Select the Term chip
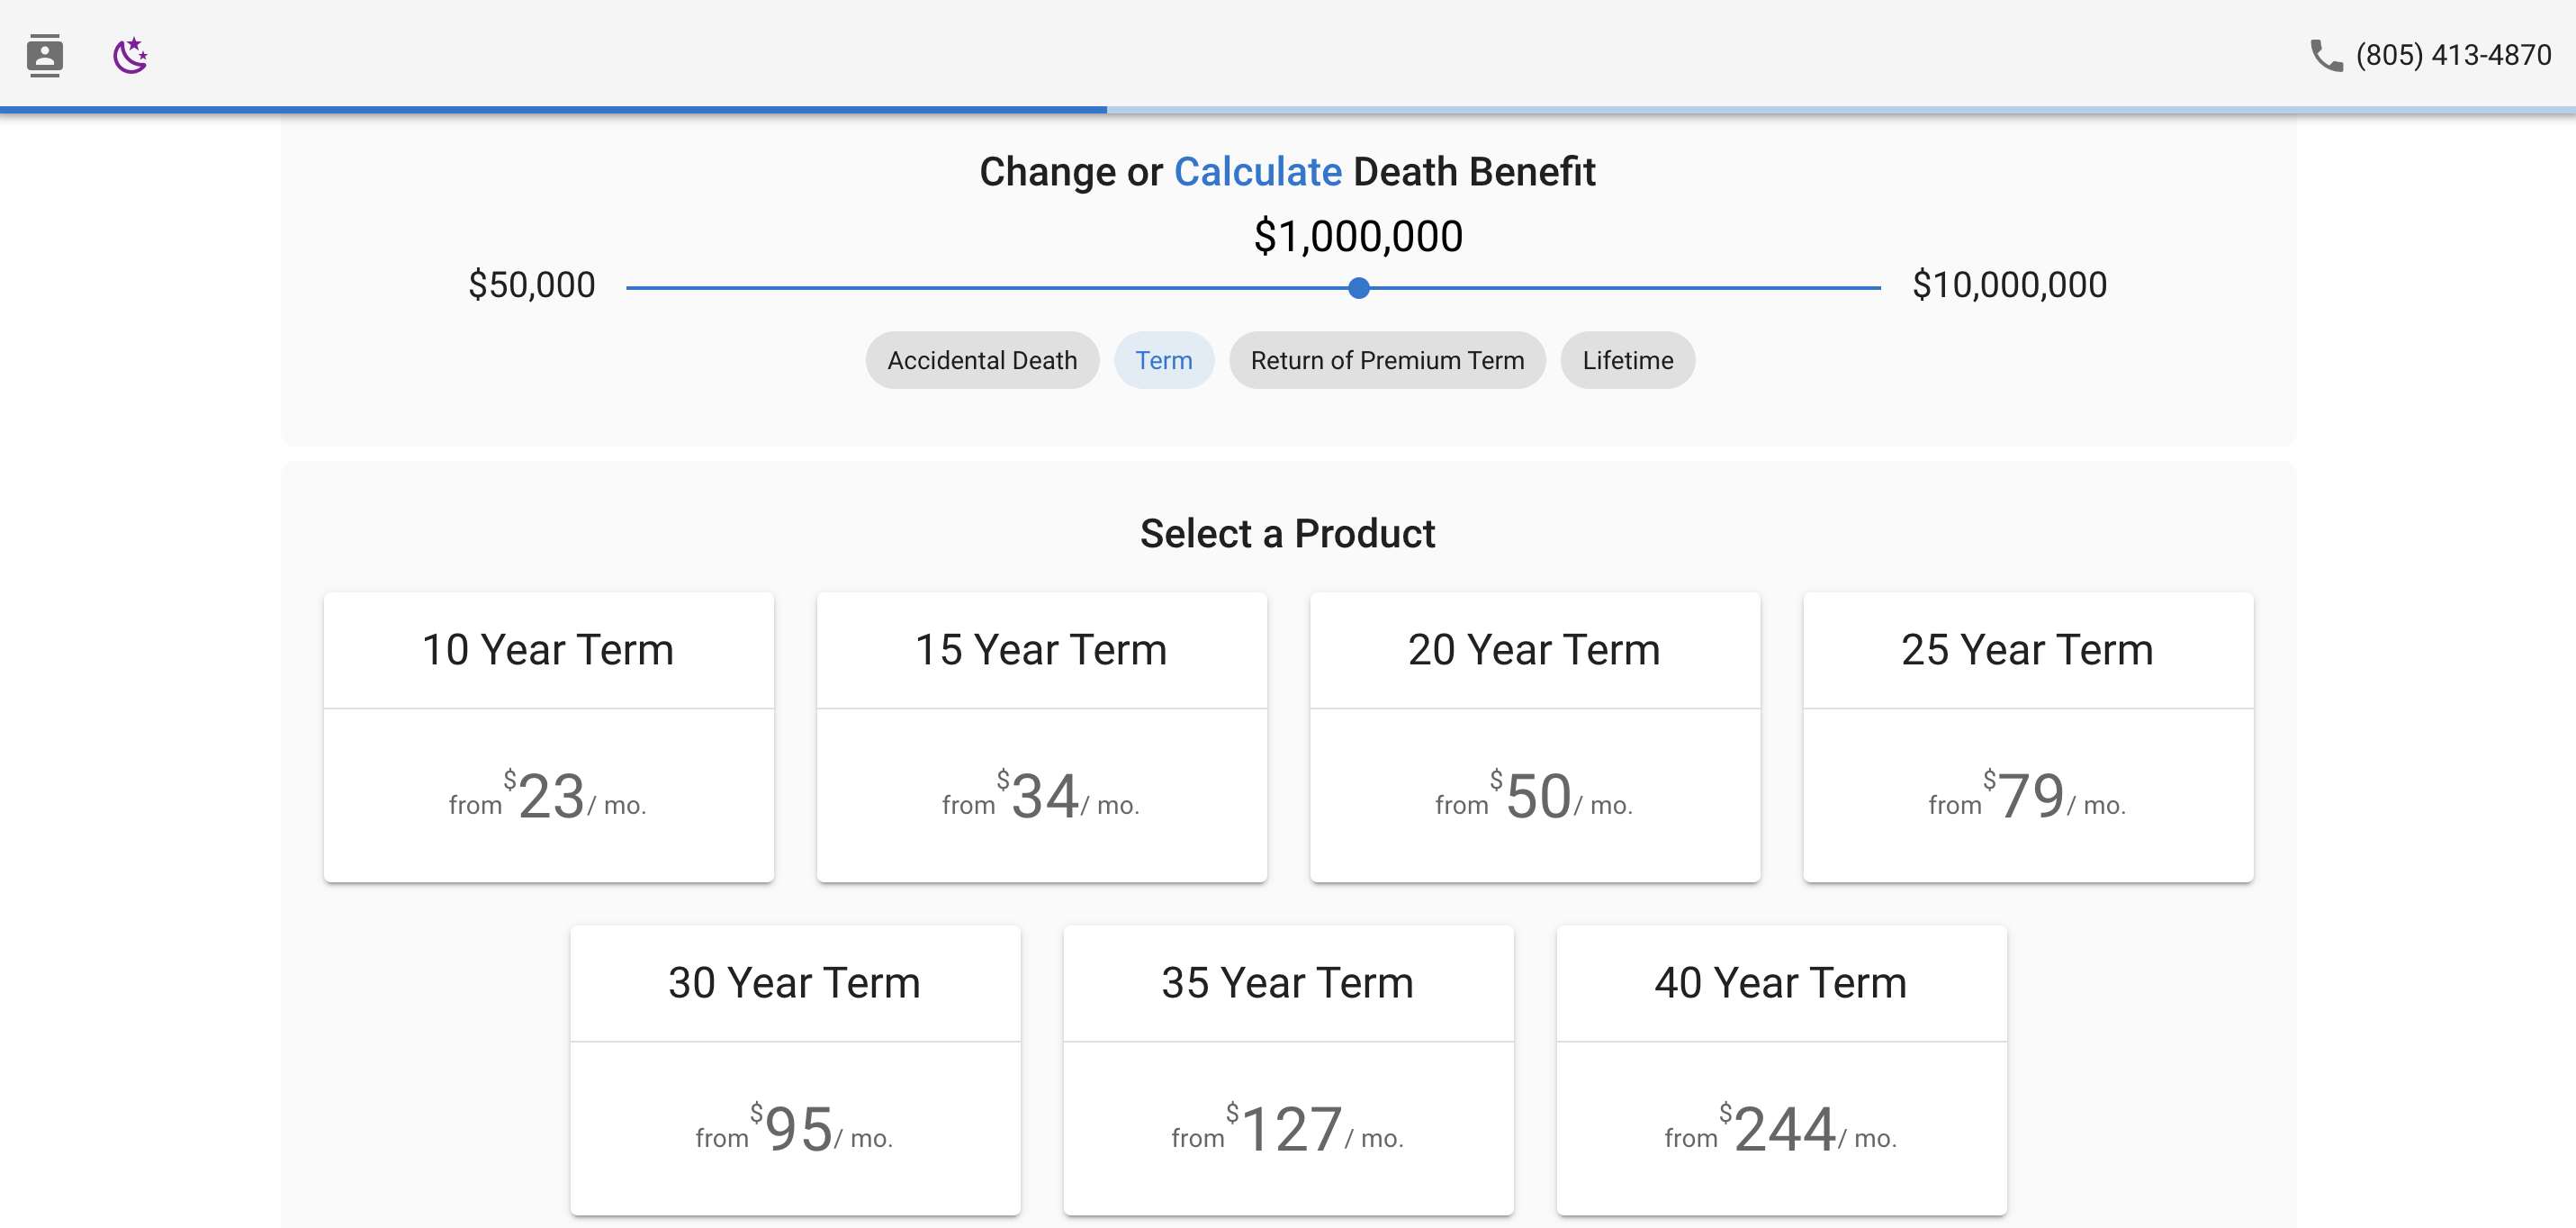 coord(1163,360)
